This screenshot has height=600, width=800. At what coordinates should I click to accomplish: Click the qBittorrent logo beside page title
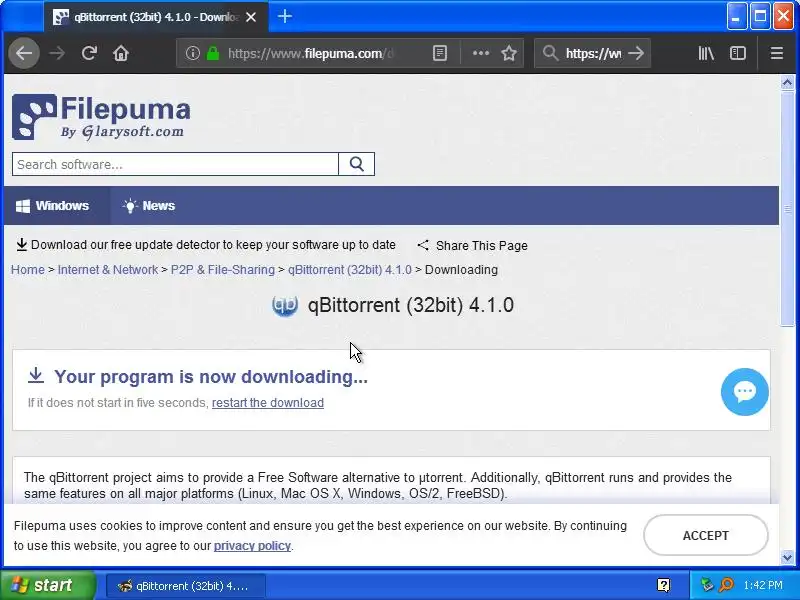(x=285, y=305)
